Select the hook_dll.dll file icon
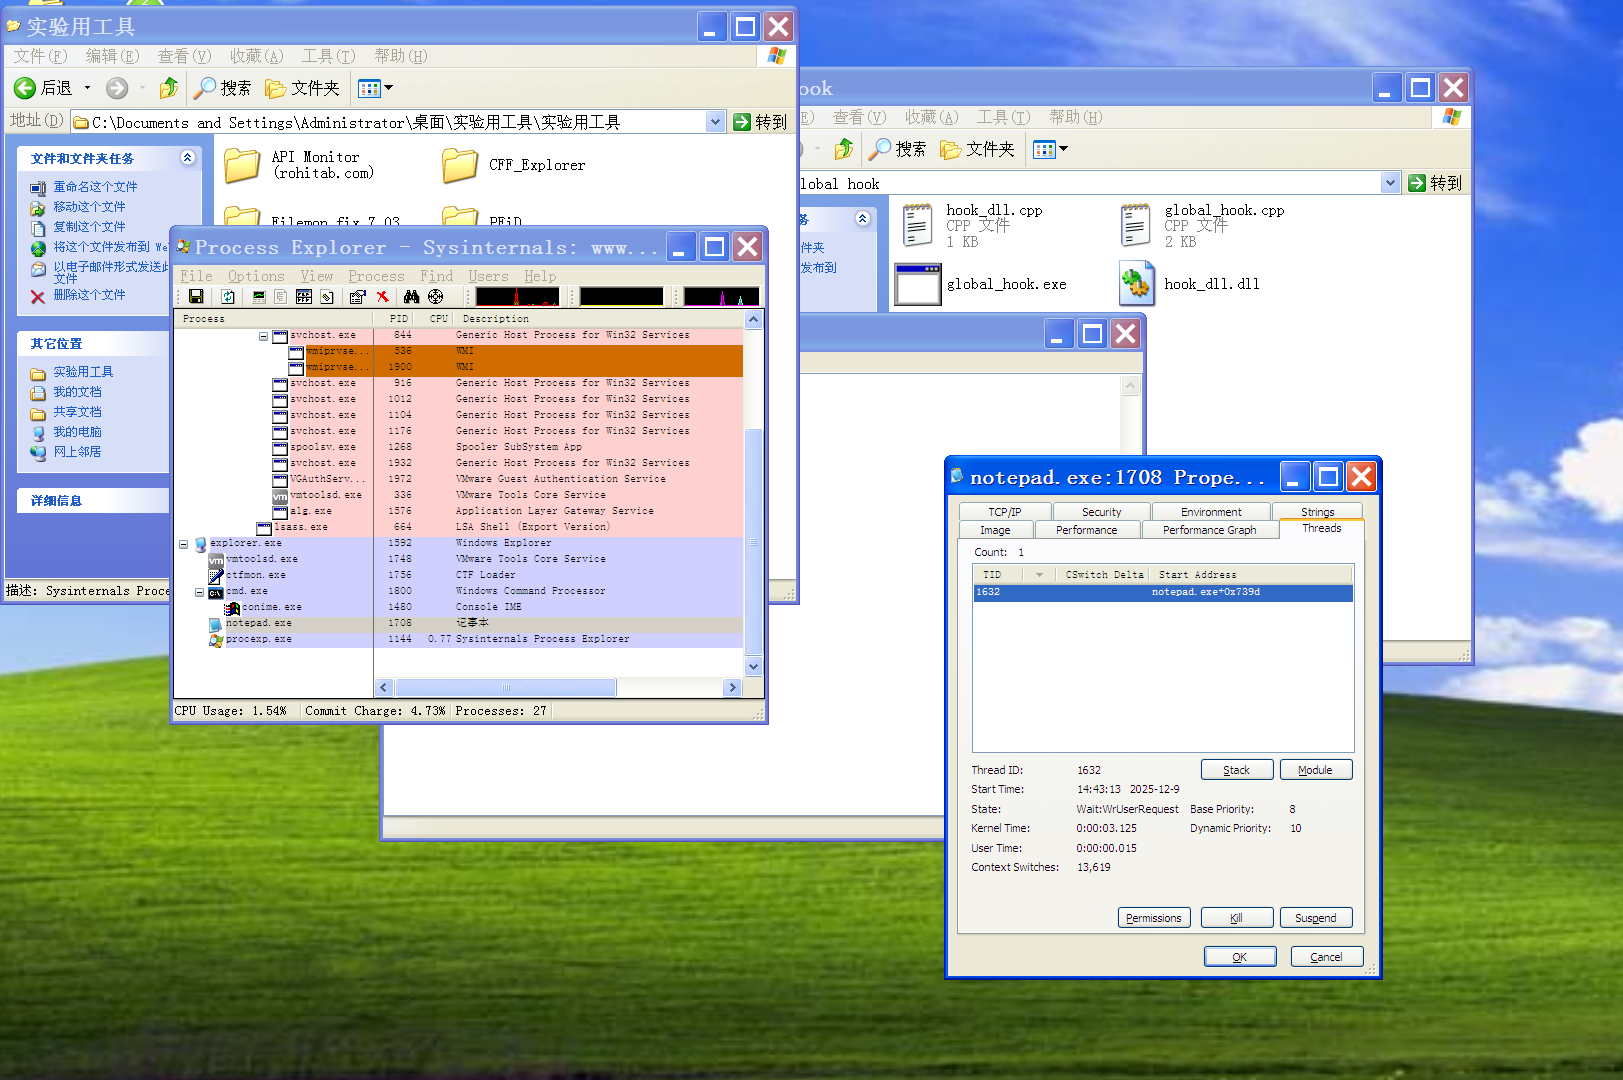The height and width of the screenshot is (1080, 1623). tap(1136, 285)
